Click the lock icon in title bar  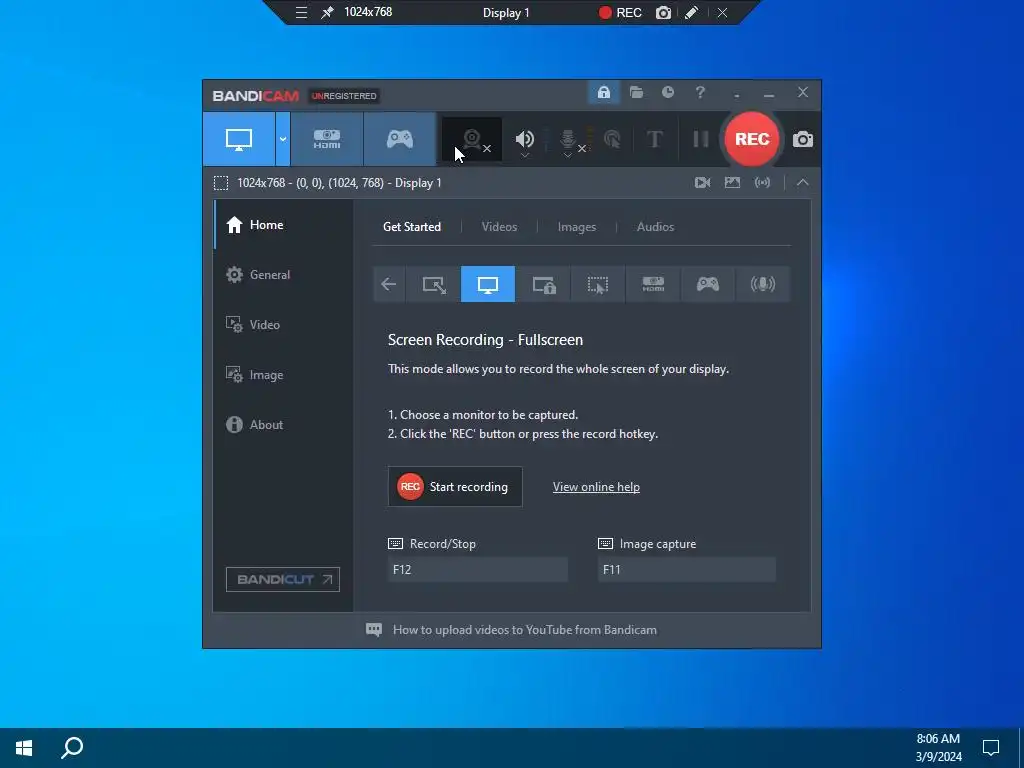coord(603,92)
